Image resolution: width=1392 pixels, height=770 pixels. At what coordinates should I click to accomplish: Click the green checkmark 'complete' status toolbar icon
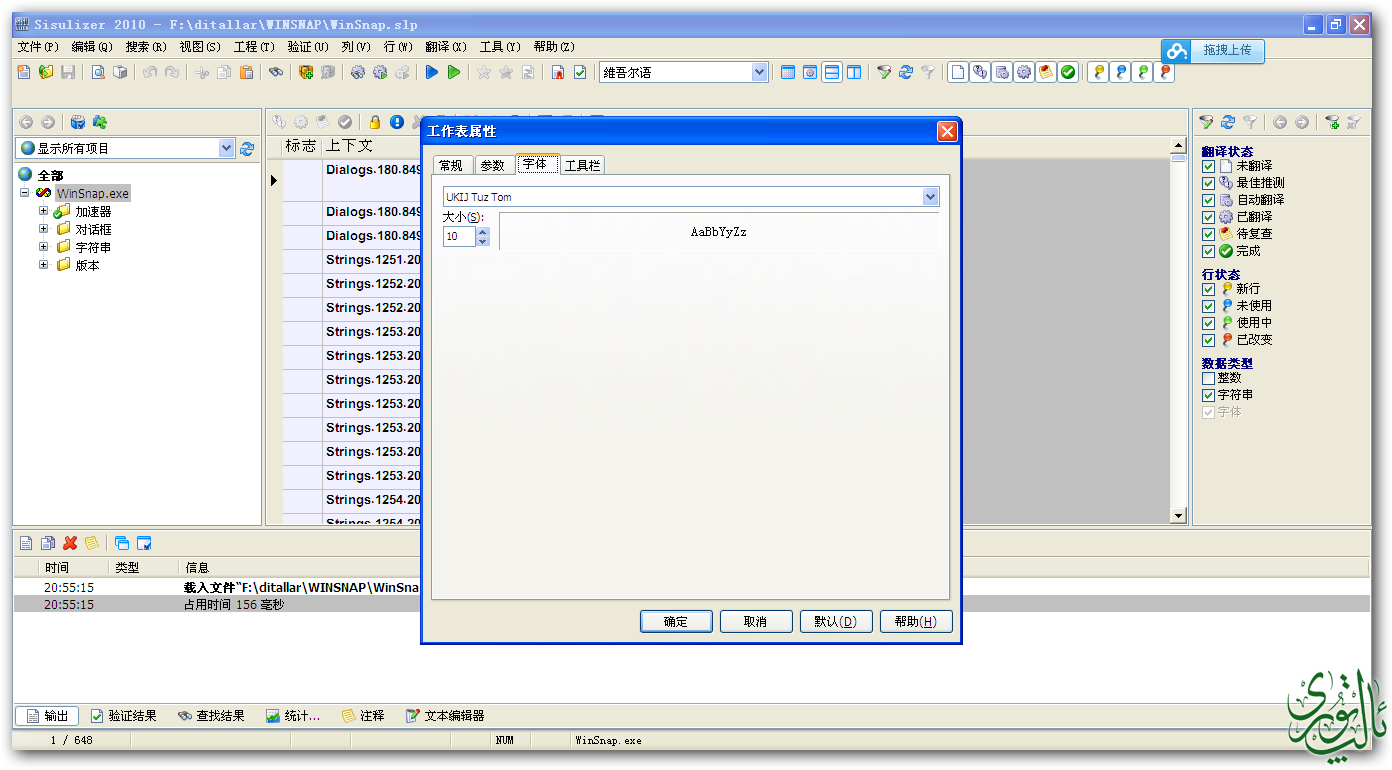(x=1068, y=72)
